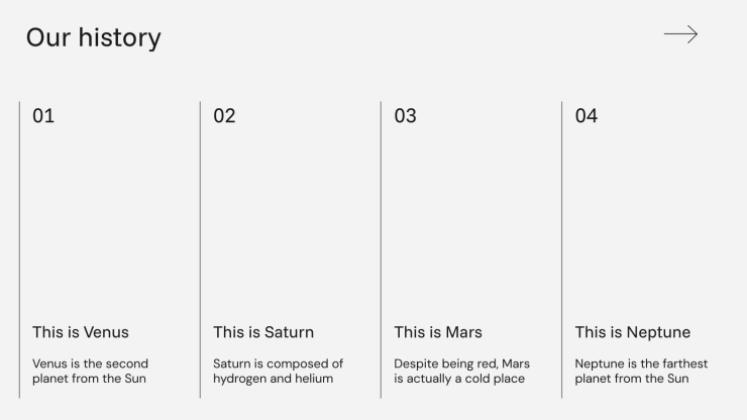Image resolution: width=747 pixels, height=420 pixels.
Task: Click the vertical divider left of 02
Action: point(200,250)
